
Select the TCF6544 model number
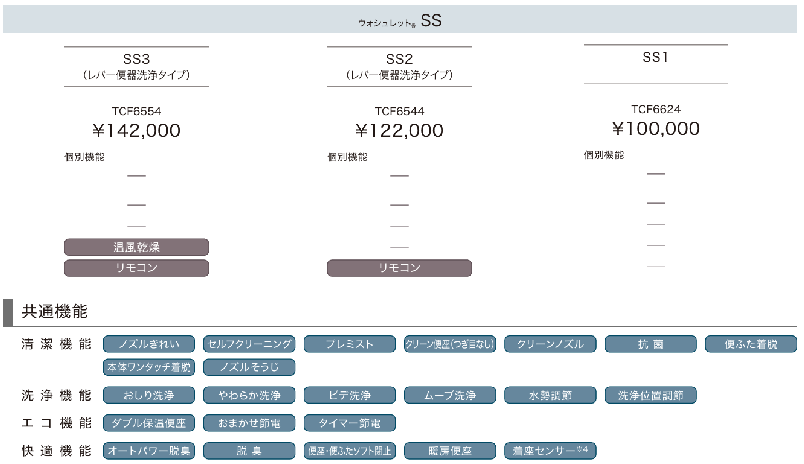(399, 111)
